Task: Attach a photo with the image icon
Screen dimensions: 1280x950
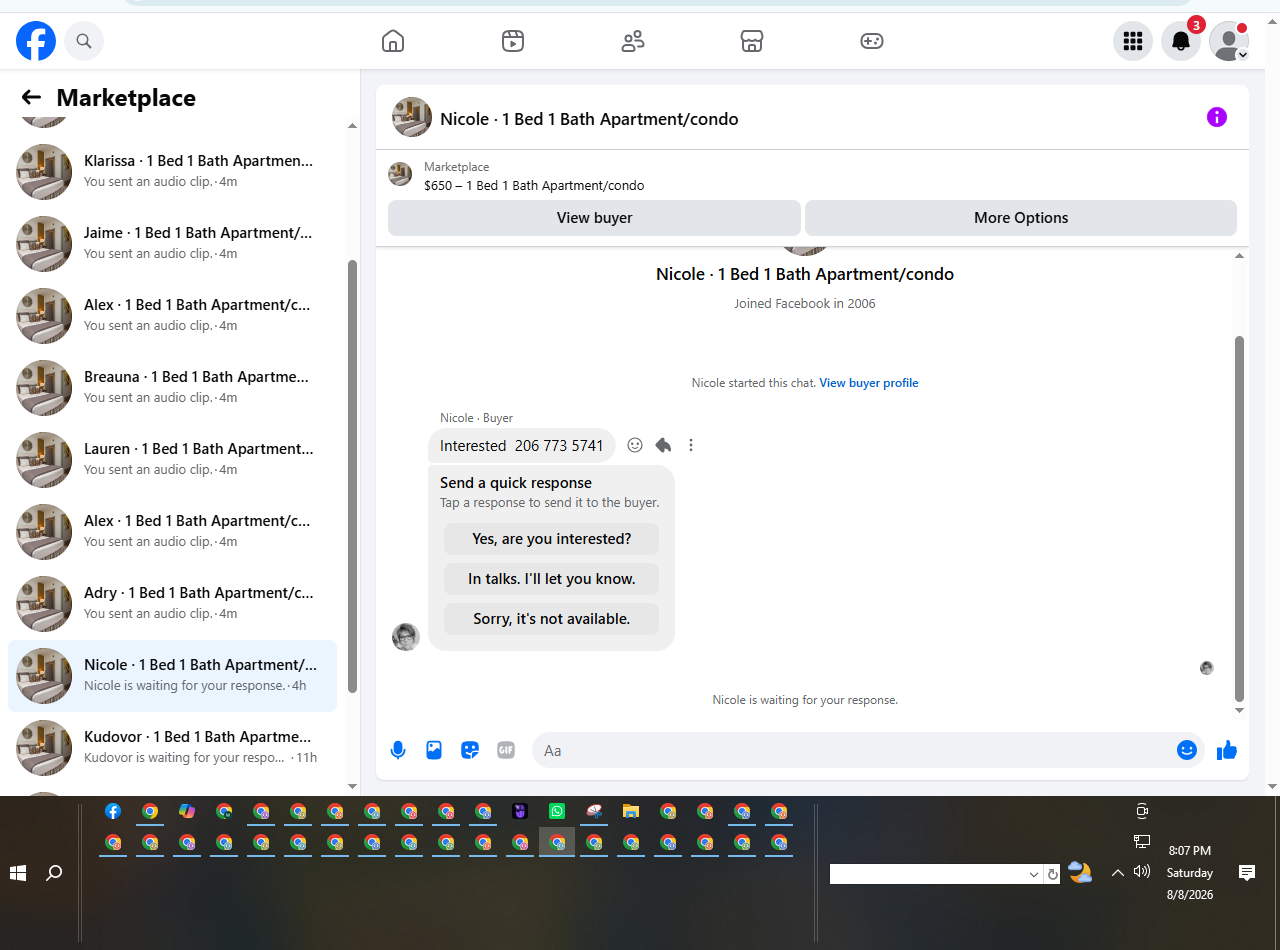Action: coord(434,750)
